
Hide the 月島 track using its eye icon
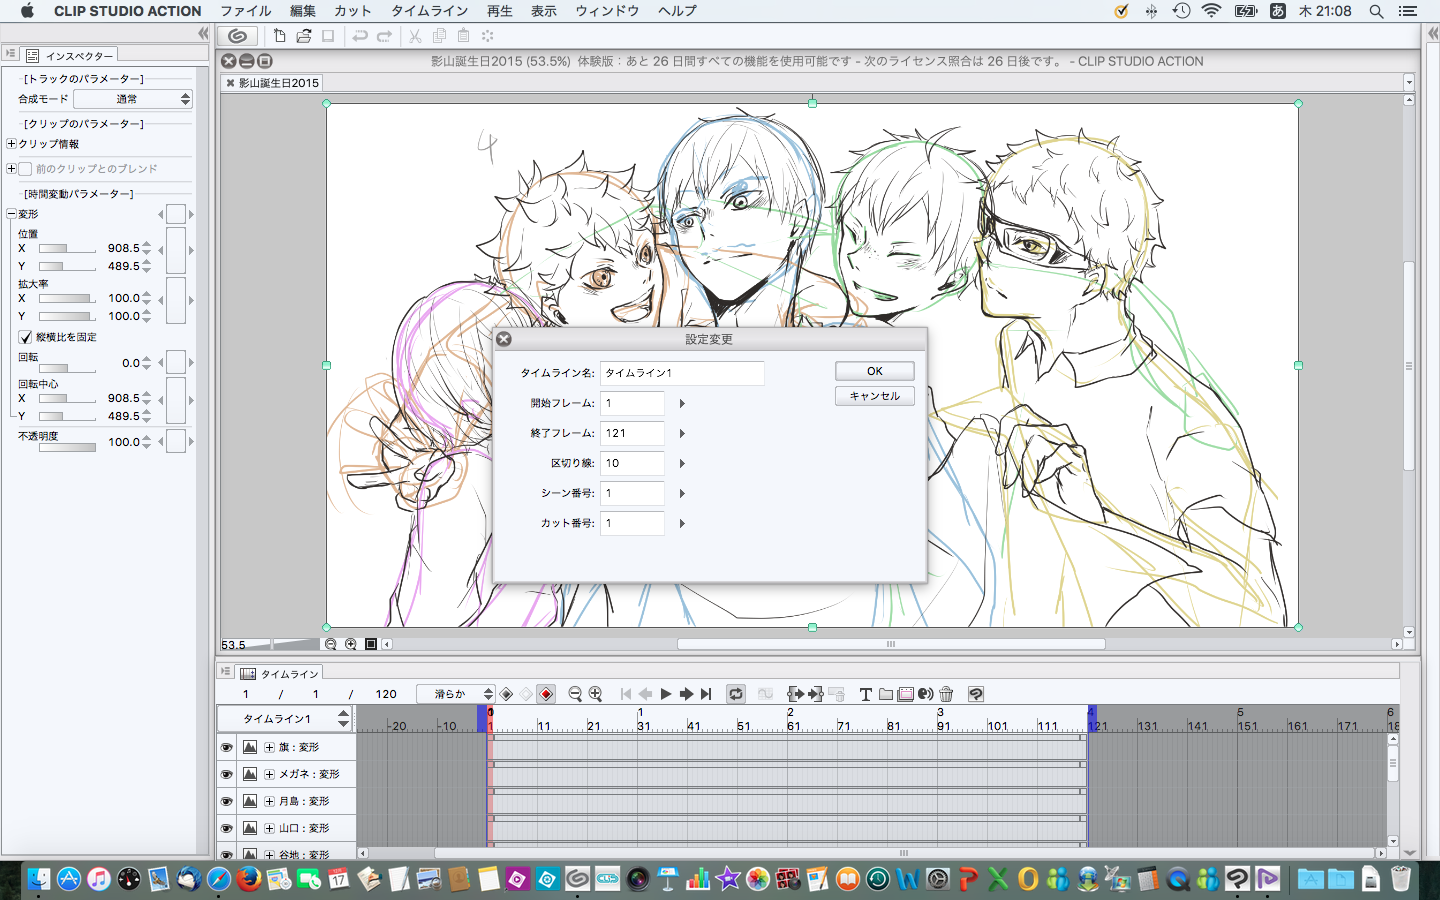pyautogui.click(x=227, y=801)
